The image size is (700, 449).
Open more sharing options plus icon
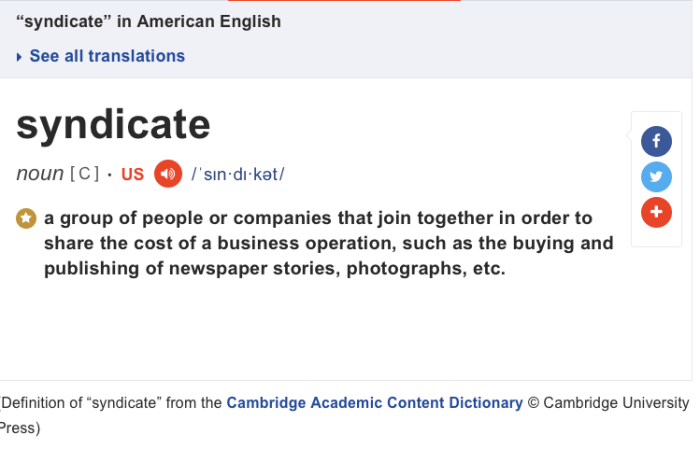(656, 212)
